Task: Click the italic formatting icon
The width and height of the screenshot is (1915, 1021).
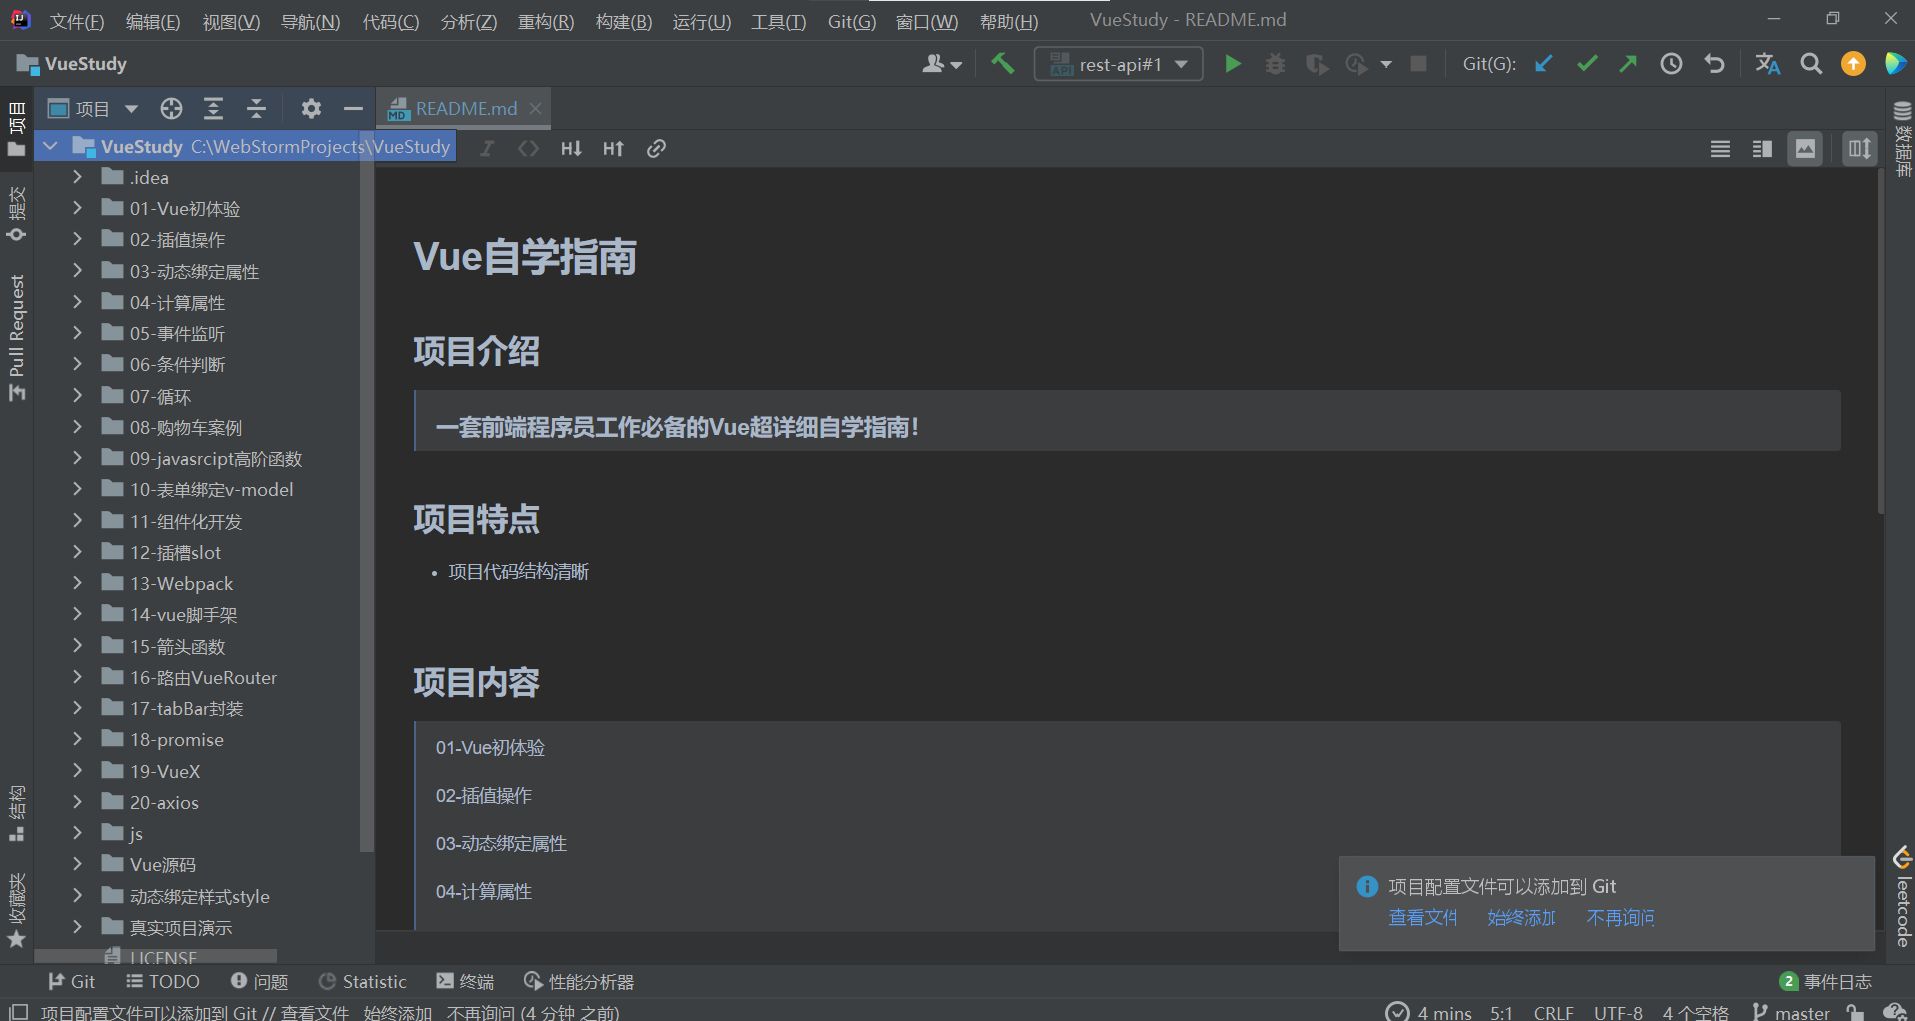Action: click(487, 149)
